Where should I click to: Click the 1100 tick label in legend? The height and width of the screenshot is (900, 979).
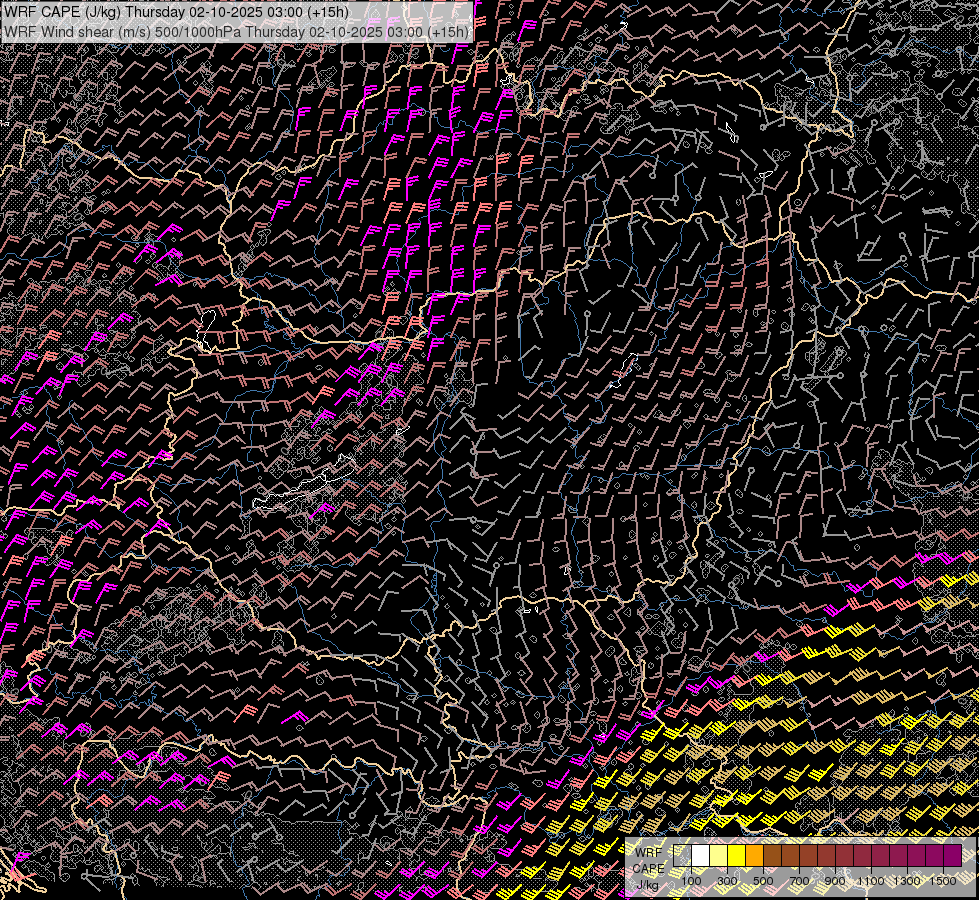click(x=871, y=881)
